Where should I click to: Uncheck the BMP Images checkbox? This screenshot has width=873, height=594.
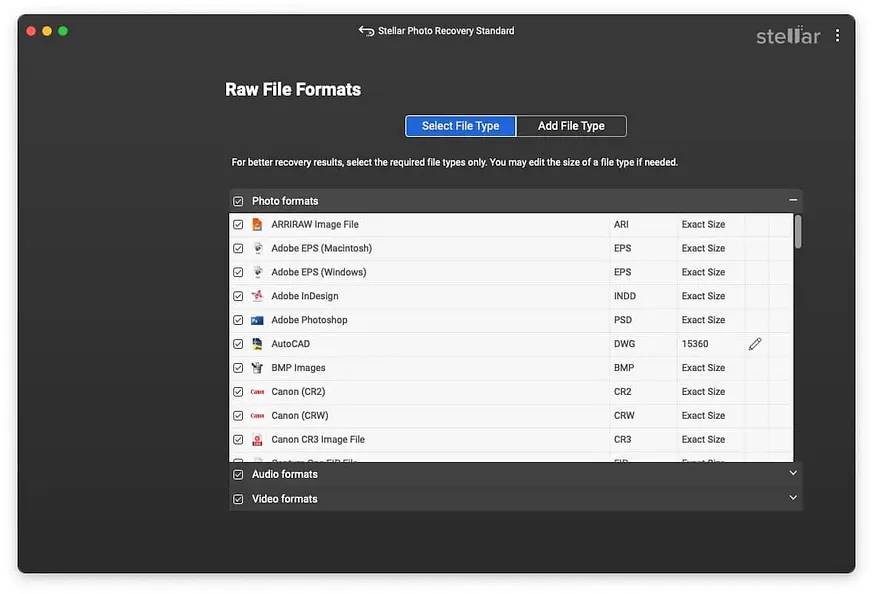238,368
